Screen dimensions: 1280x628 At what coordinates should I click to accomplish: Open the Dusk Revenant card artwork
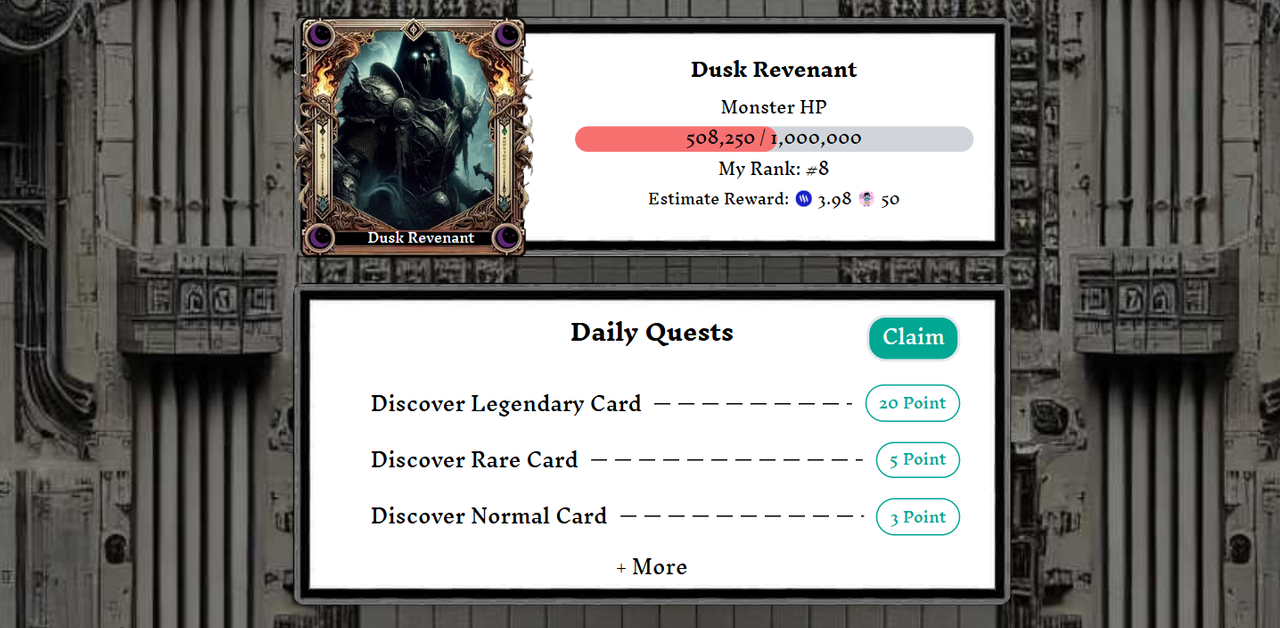tap(414, 137)
